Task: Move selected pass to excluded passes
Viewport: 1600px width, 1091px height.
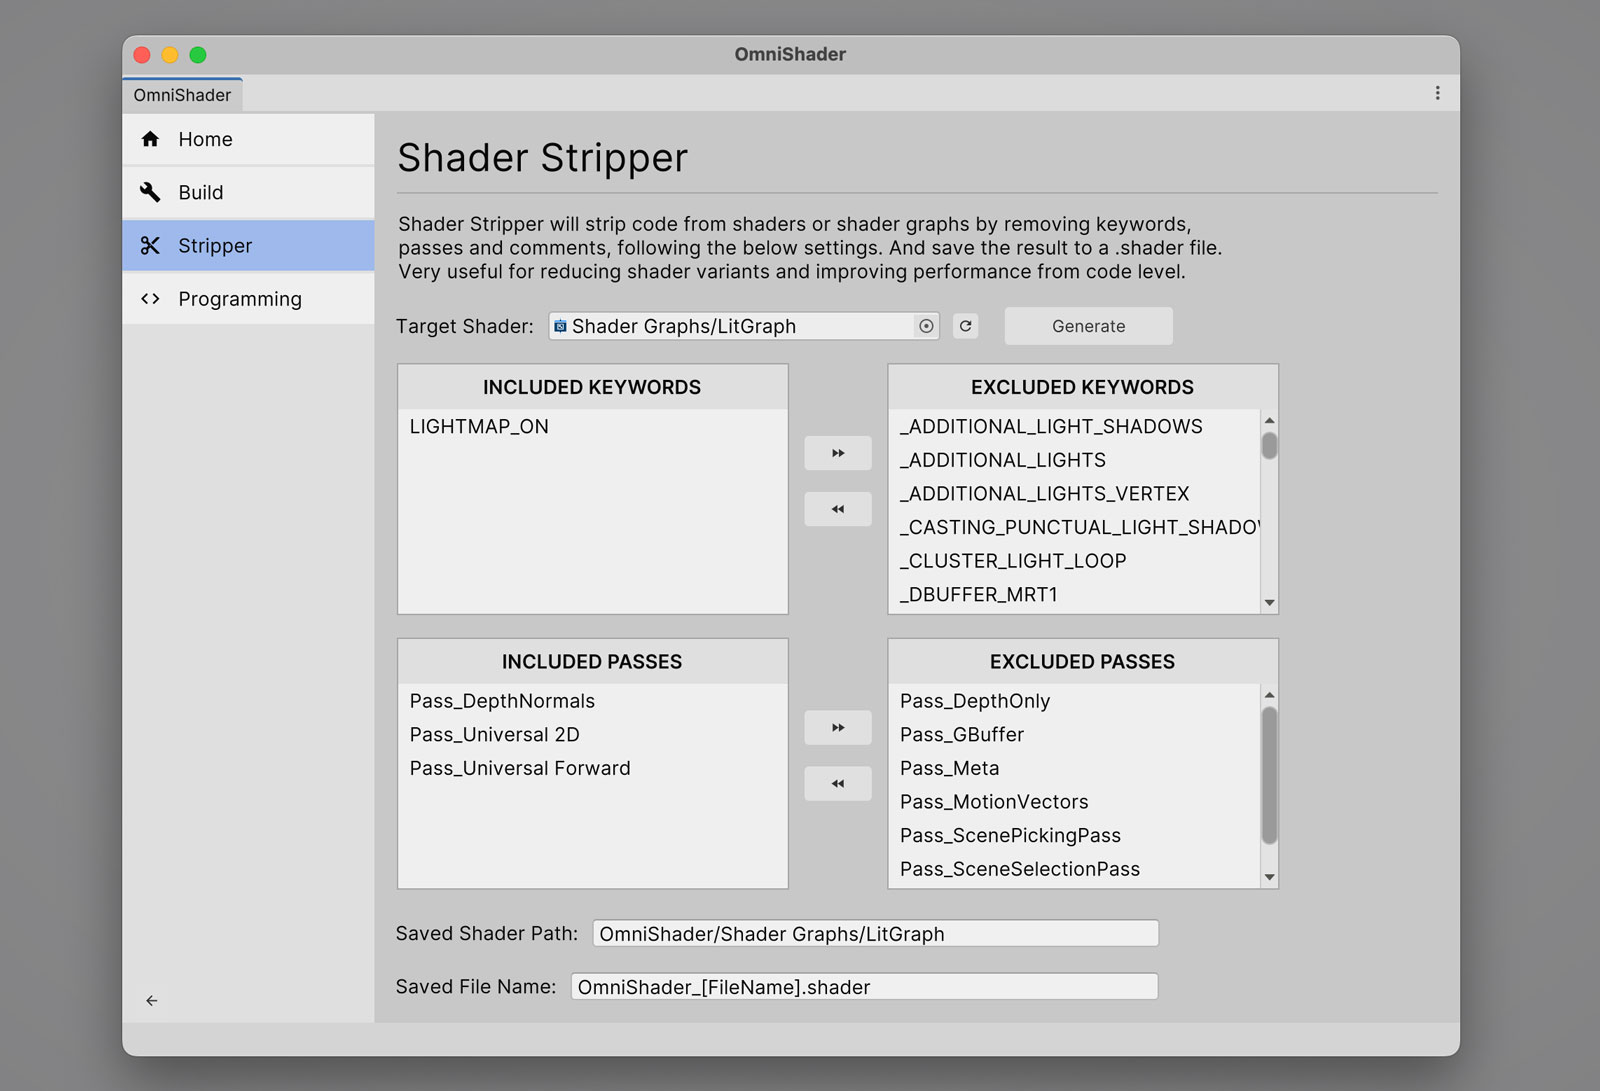Action: tap(838, 727)
